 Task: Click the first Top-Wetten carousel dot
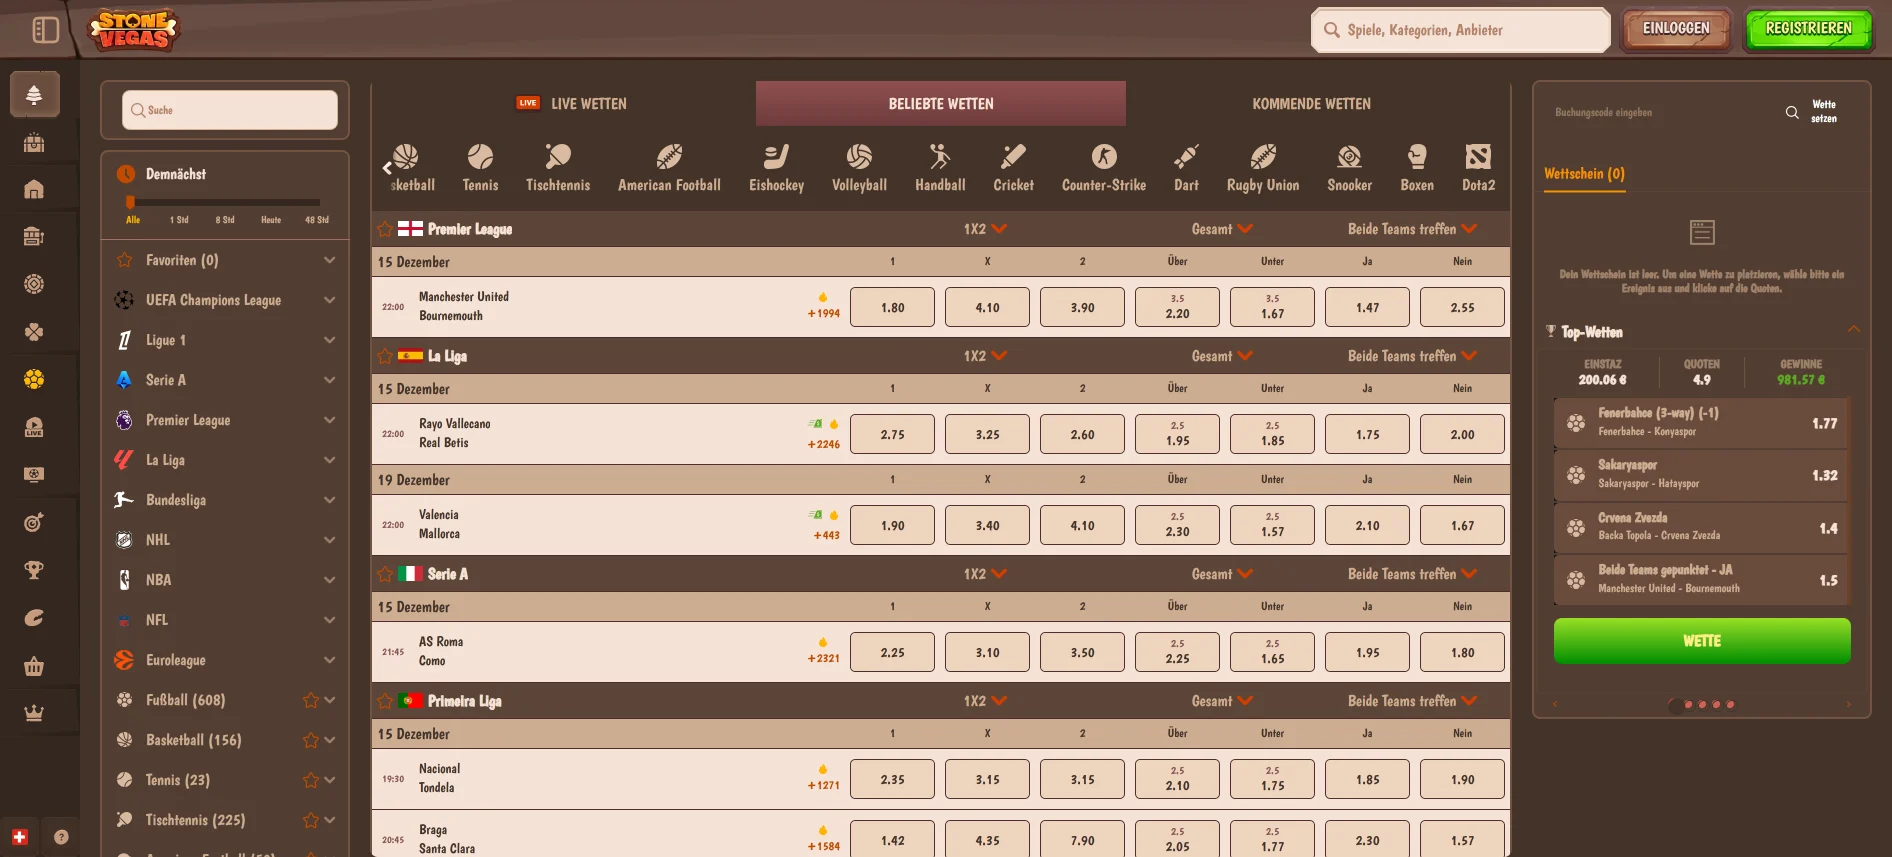click(x=1675, y=705)
